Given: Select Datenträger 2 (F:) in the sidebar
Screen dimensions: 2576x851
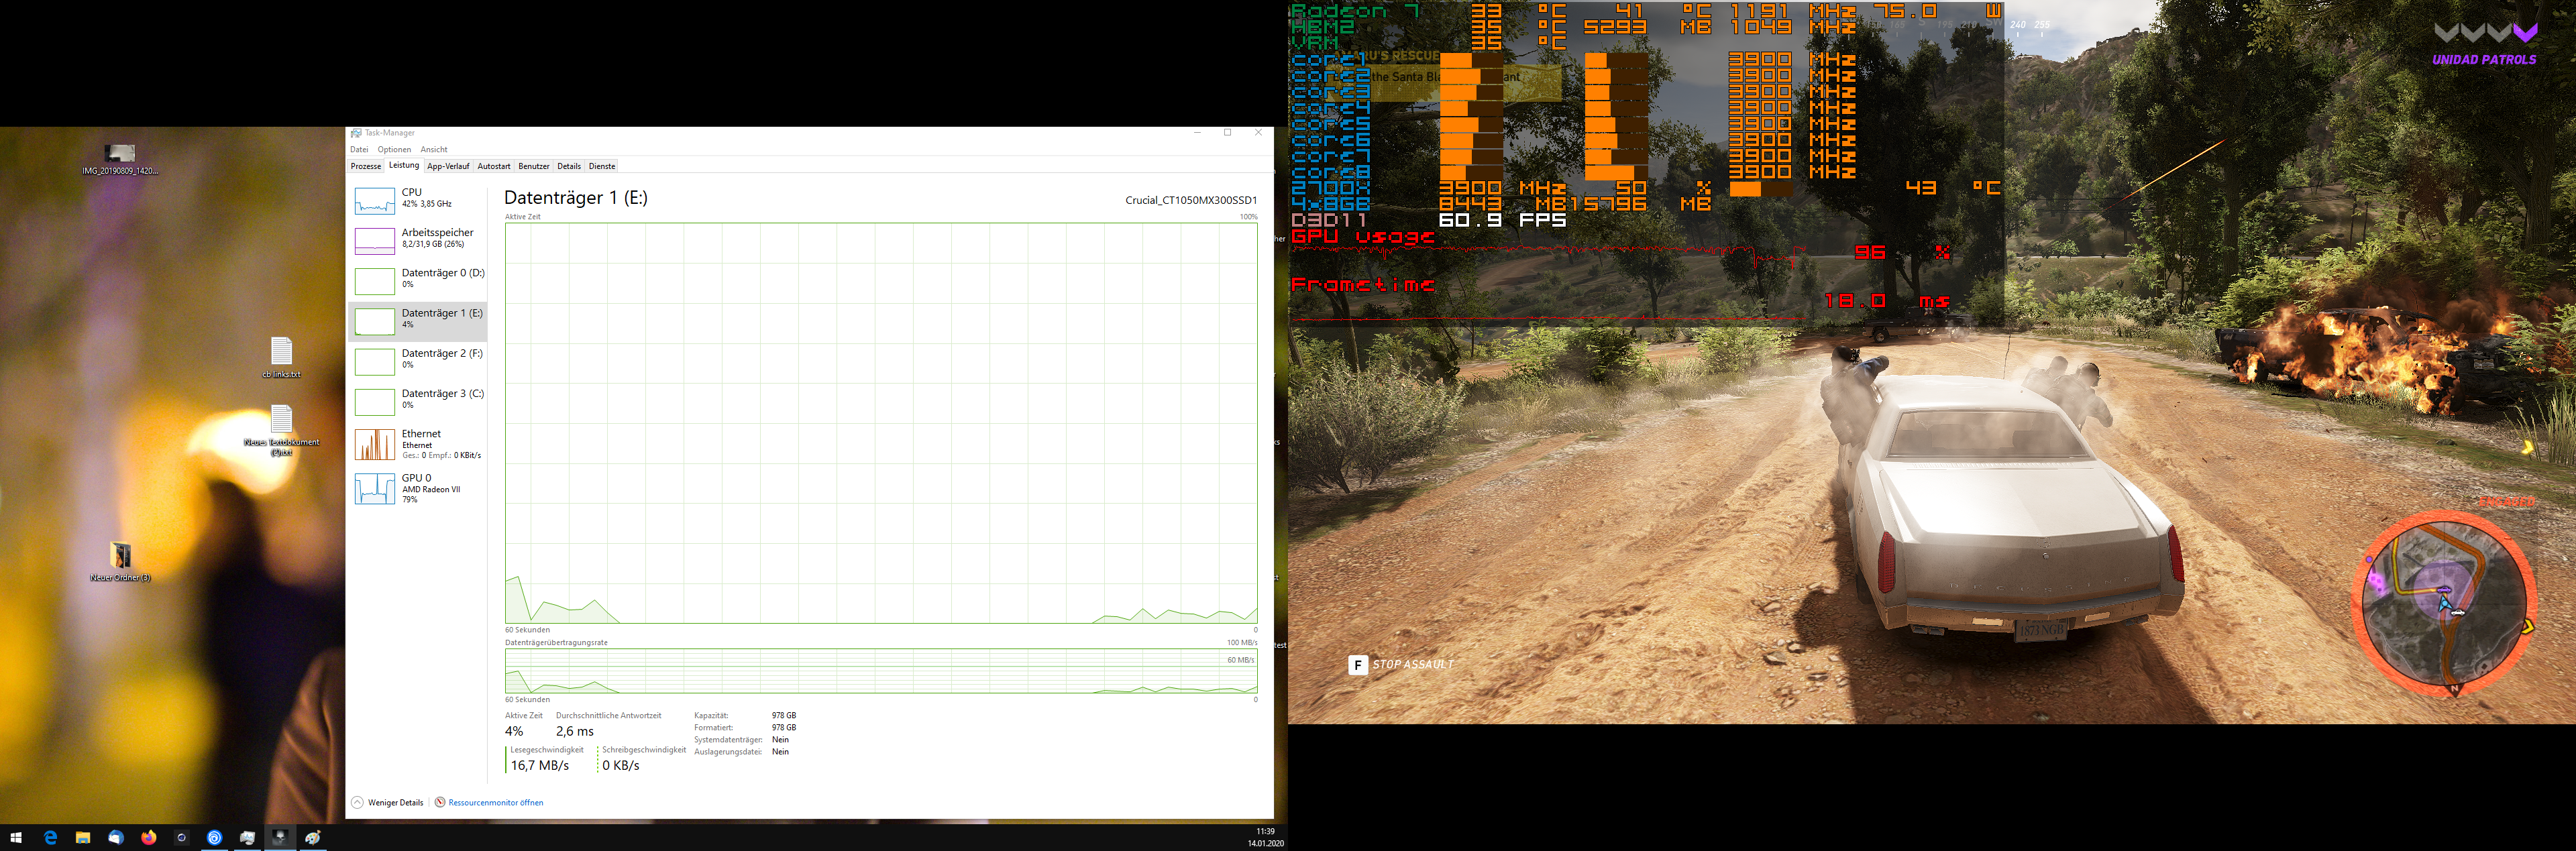Looking at the screenshot, I should 418,361.
